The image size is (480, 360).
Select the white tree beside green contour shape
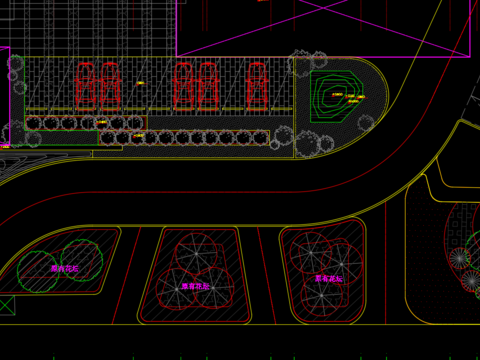[366, 123]
